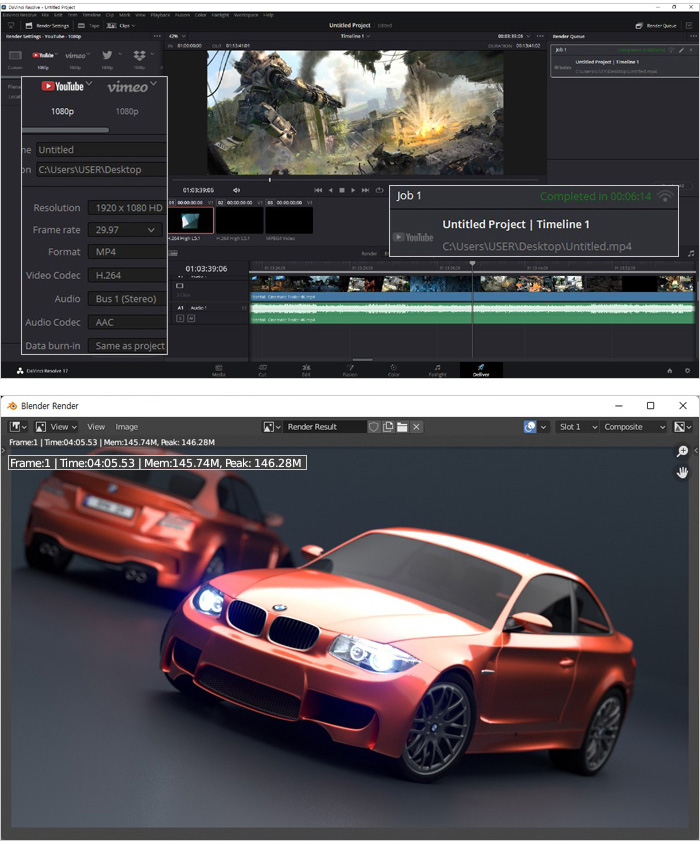Open the Slot 1 dropdown
Viewport: 700px width, 844px height.
coord(578,427)
